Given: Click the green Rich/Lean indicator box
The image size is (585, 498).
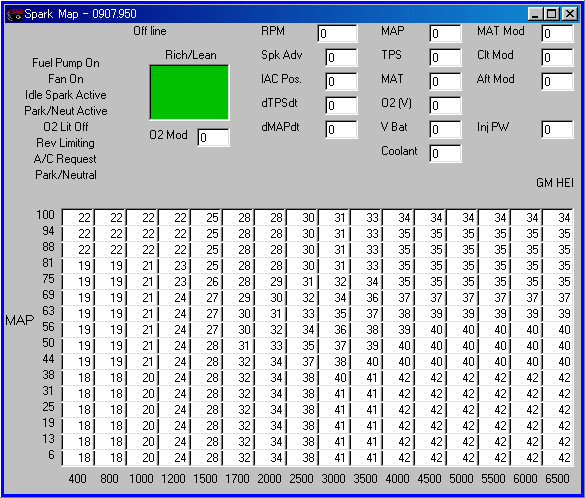Looking at the screenshot, I should [189, 92].
